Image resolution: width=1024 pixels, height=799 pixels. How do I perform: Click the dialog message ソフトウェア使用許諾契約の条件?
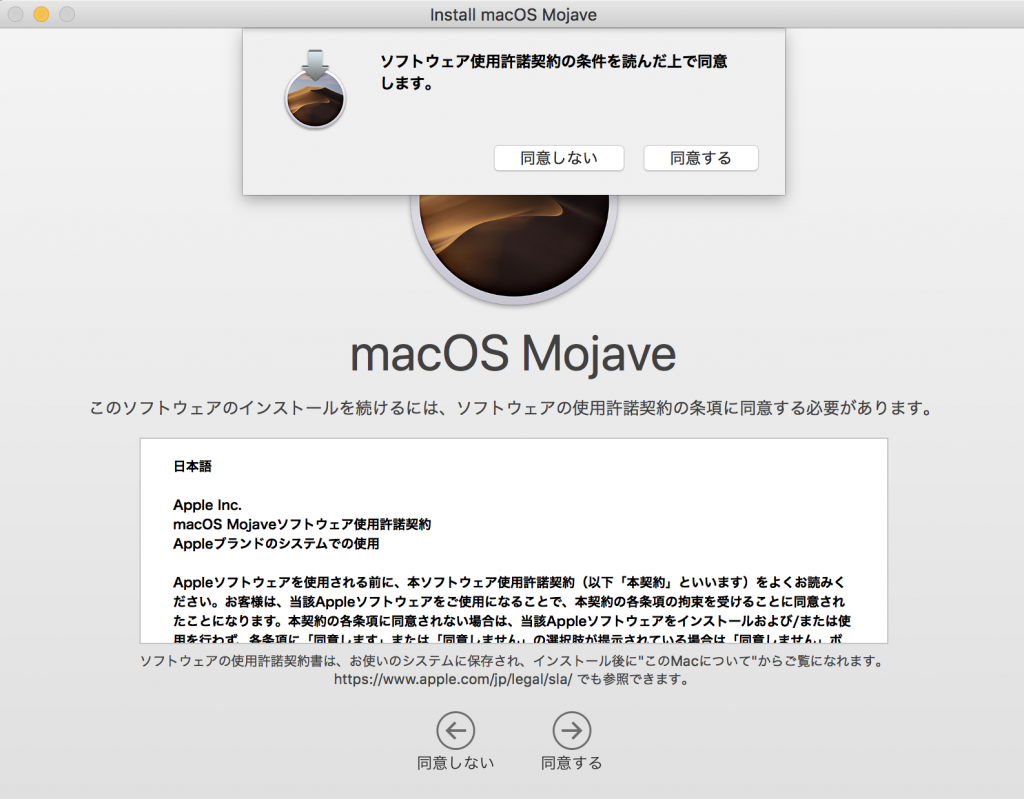pyautogui.click(x=554, y=72)
